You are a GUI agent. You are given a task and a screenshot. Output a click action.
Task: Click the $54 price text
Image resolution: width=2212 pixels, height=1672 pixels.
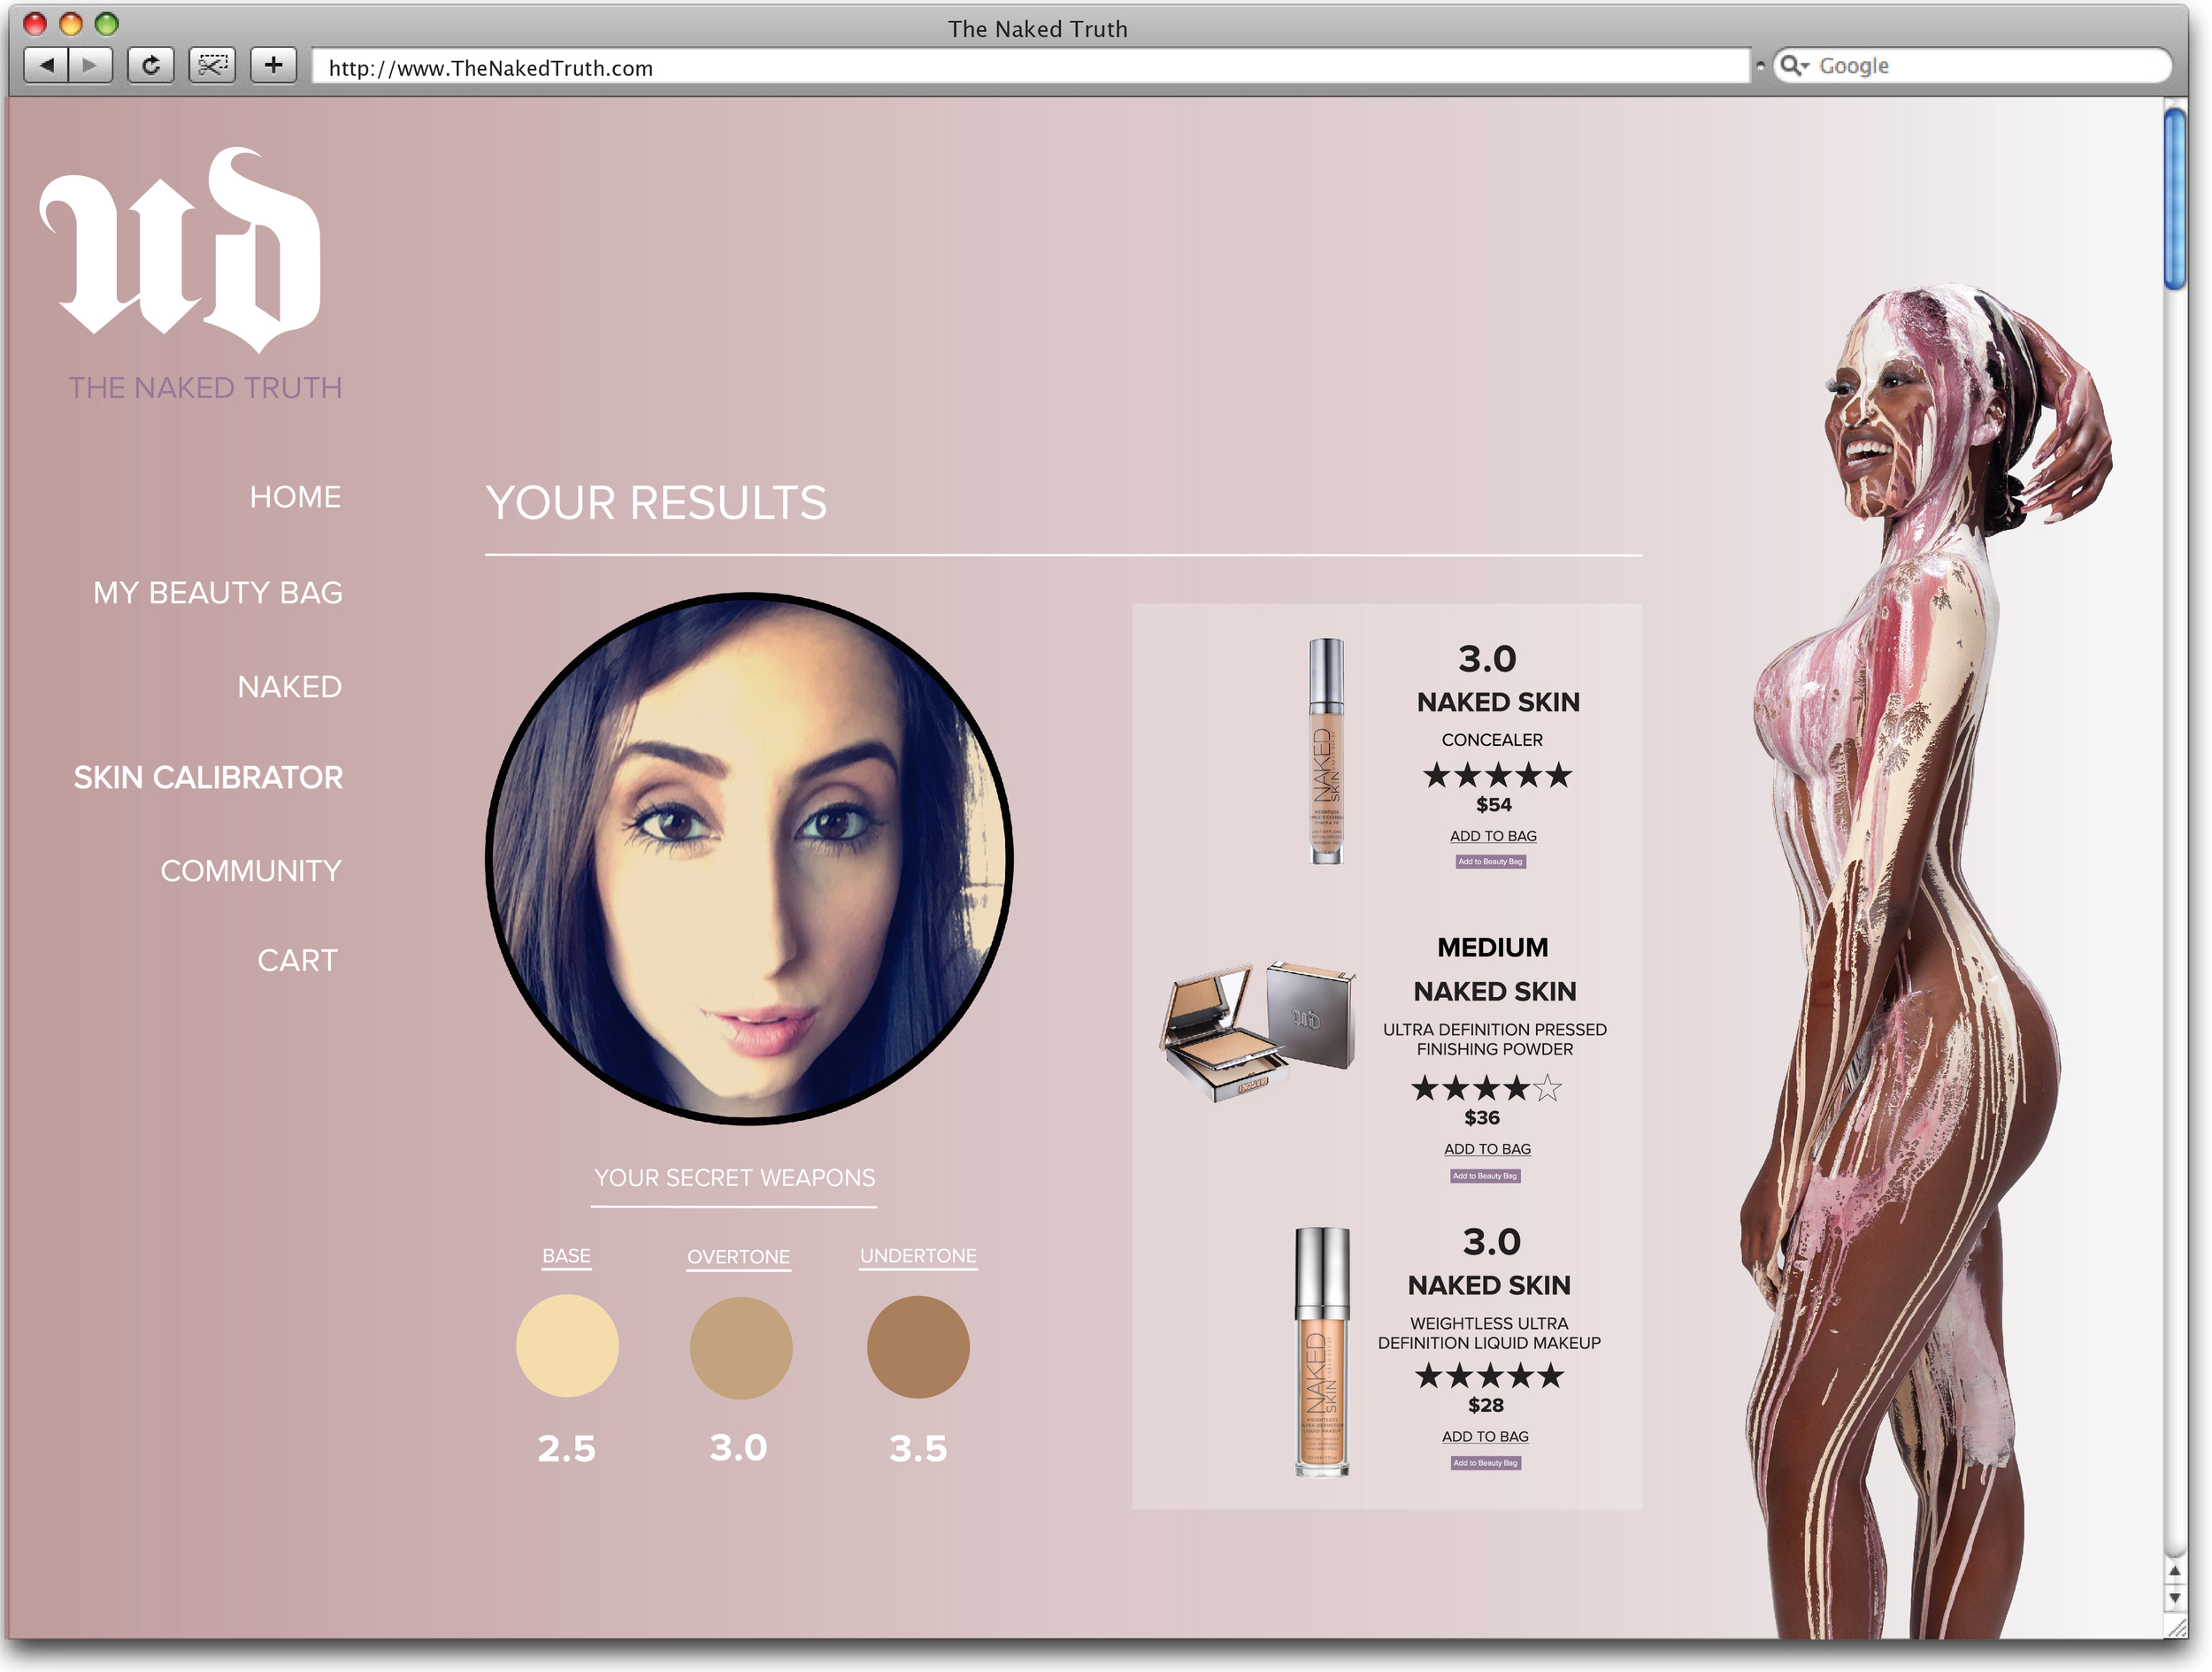coord(1494,805)
